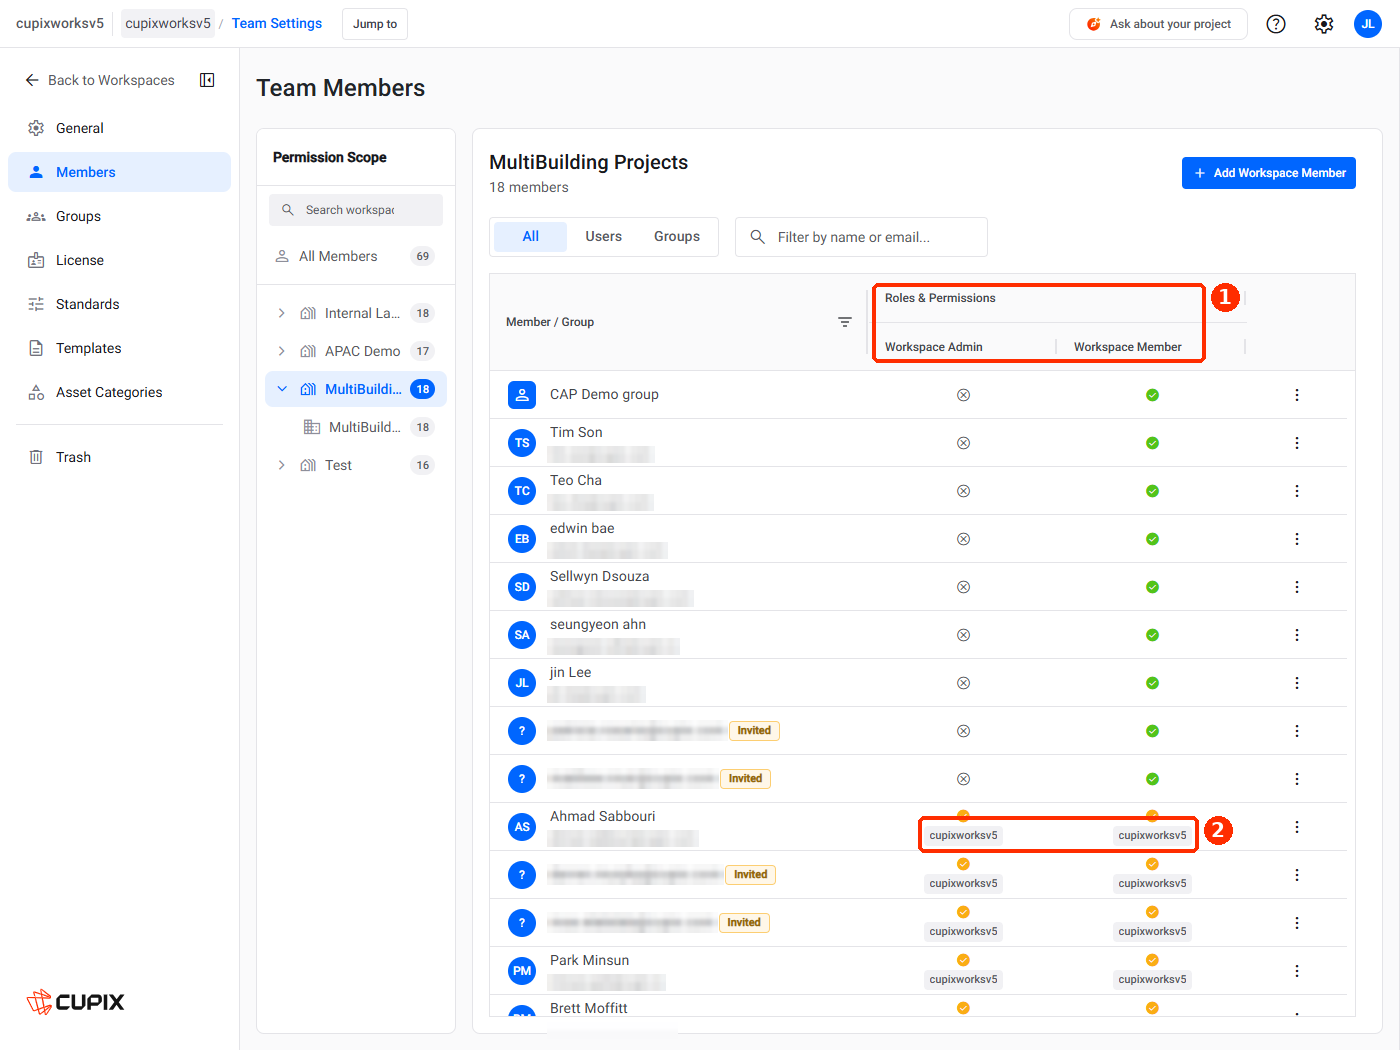Open Templates in sidebar

coord(119,348)
